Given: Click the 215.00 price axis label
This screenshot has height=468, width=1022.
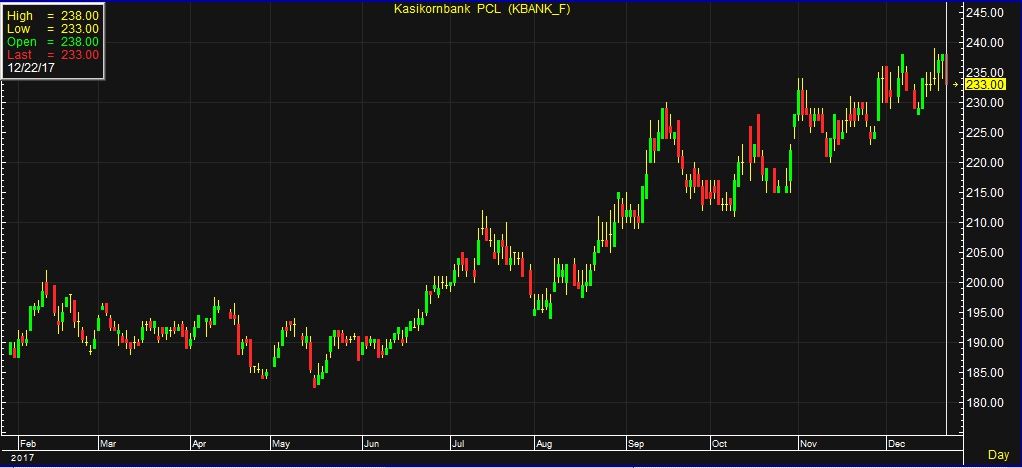Looking at the screenshot, I should tap(985, 193).
